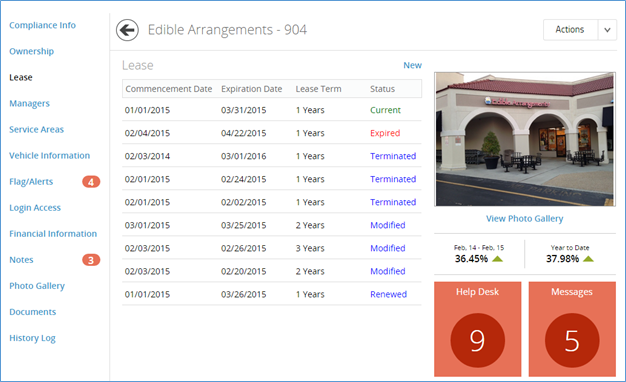Open Financial Information section
626x382 pixels.
pos(53,234)
